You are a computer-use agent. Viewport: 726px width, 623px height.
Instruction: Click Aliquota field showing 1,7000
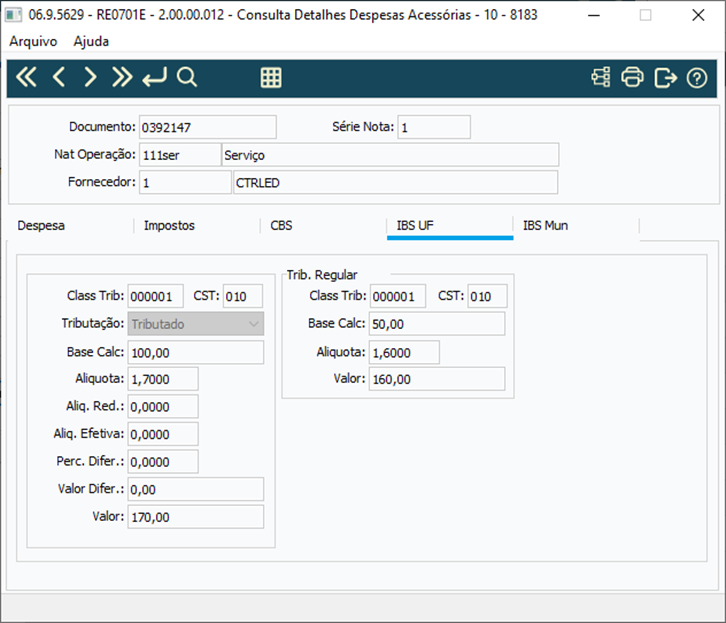coord(163,379)
